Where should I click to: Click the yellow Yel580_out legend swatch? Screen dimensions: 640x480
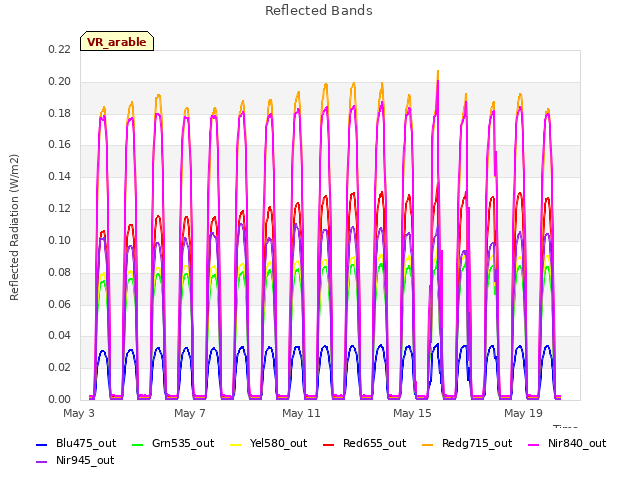(x=236, y=444)
